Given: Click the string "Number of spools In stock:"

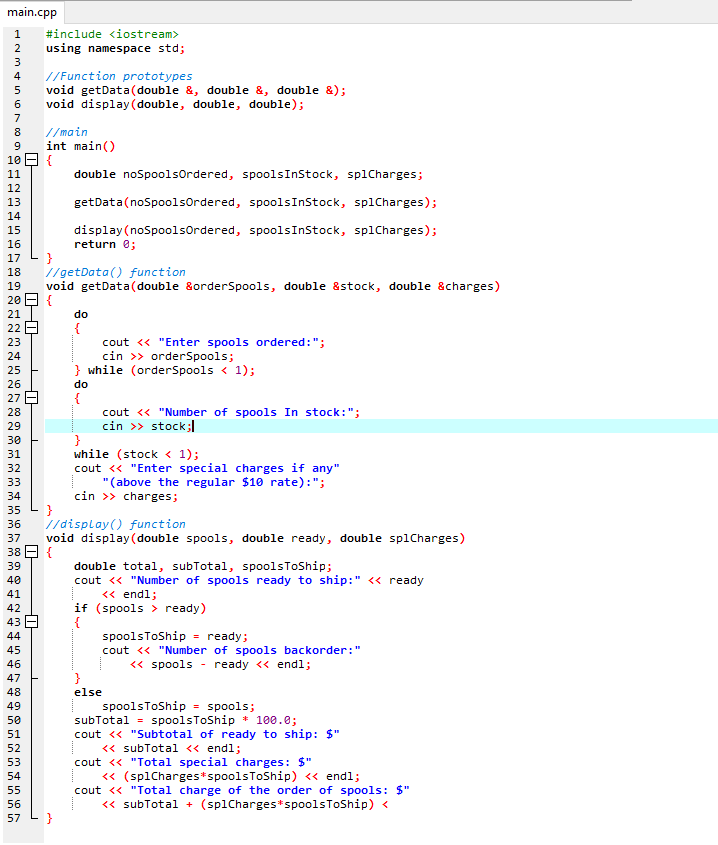Looking at the screenshot, I should click(256, 412).
